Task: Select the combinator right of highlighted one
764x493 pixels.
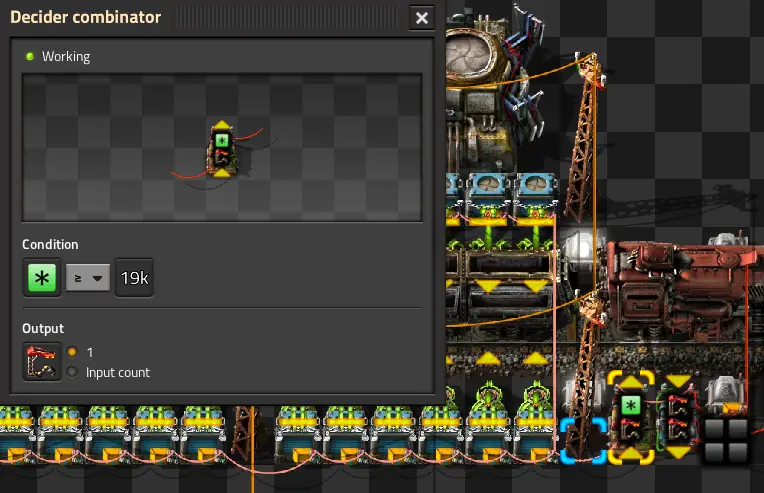Action: (x=678, y=417)
